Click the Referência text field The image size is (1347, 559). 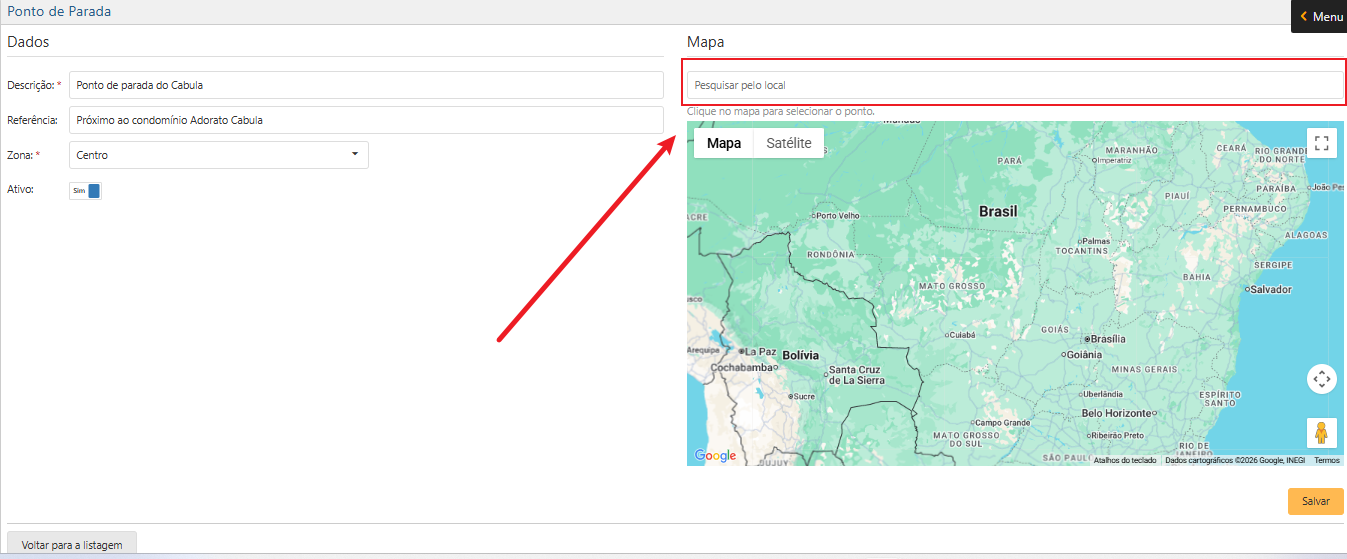(366, 120)
